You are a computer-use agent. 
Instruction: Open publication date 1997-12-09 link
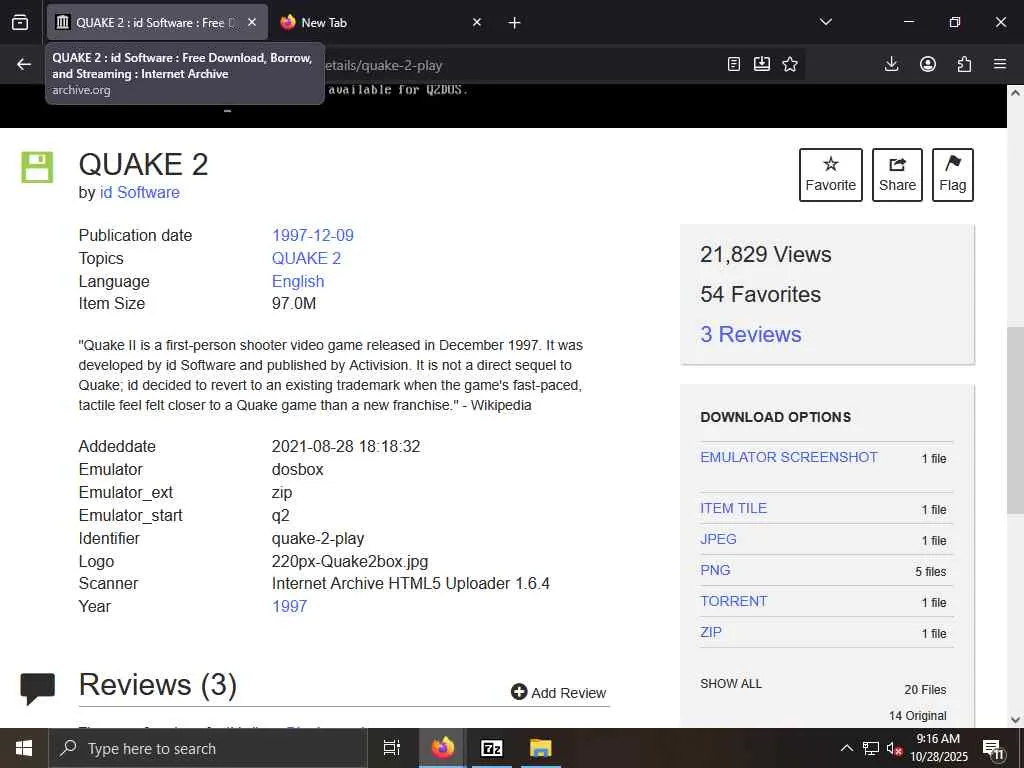[x=313, y=235]
